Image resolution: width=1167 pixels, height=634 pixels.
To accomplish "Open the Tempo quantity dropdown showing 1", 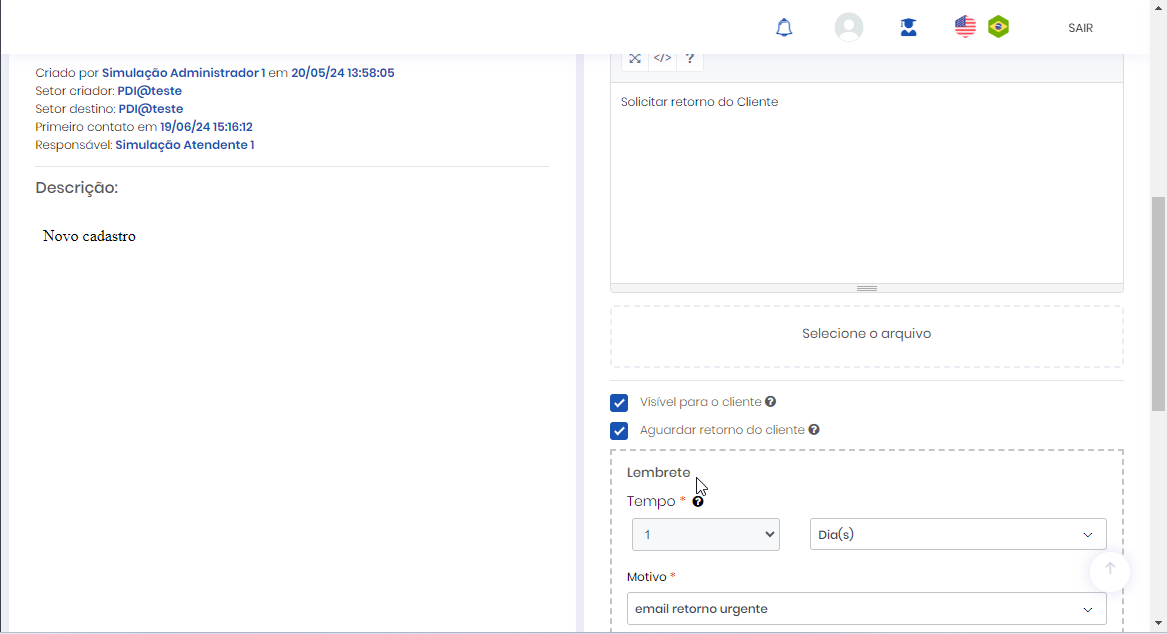I will (705, 535).
